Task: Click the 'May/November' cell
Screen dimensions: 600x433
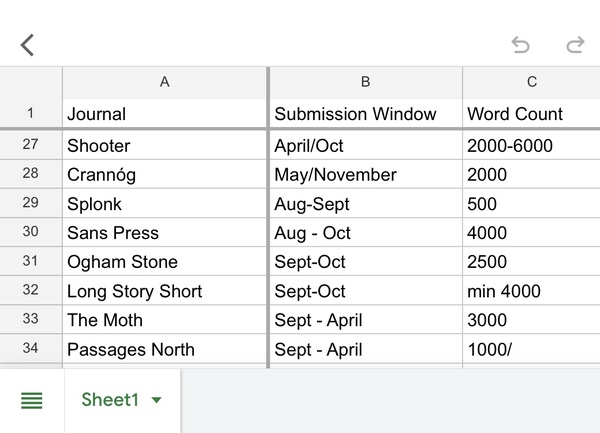Action: tap(366, 174)
